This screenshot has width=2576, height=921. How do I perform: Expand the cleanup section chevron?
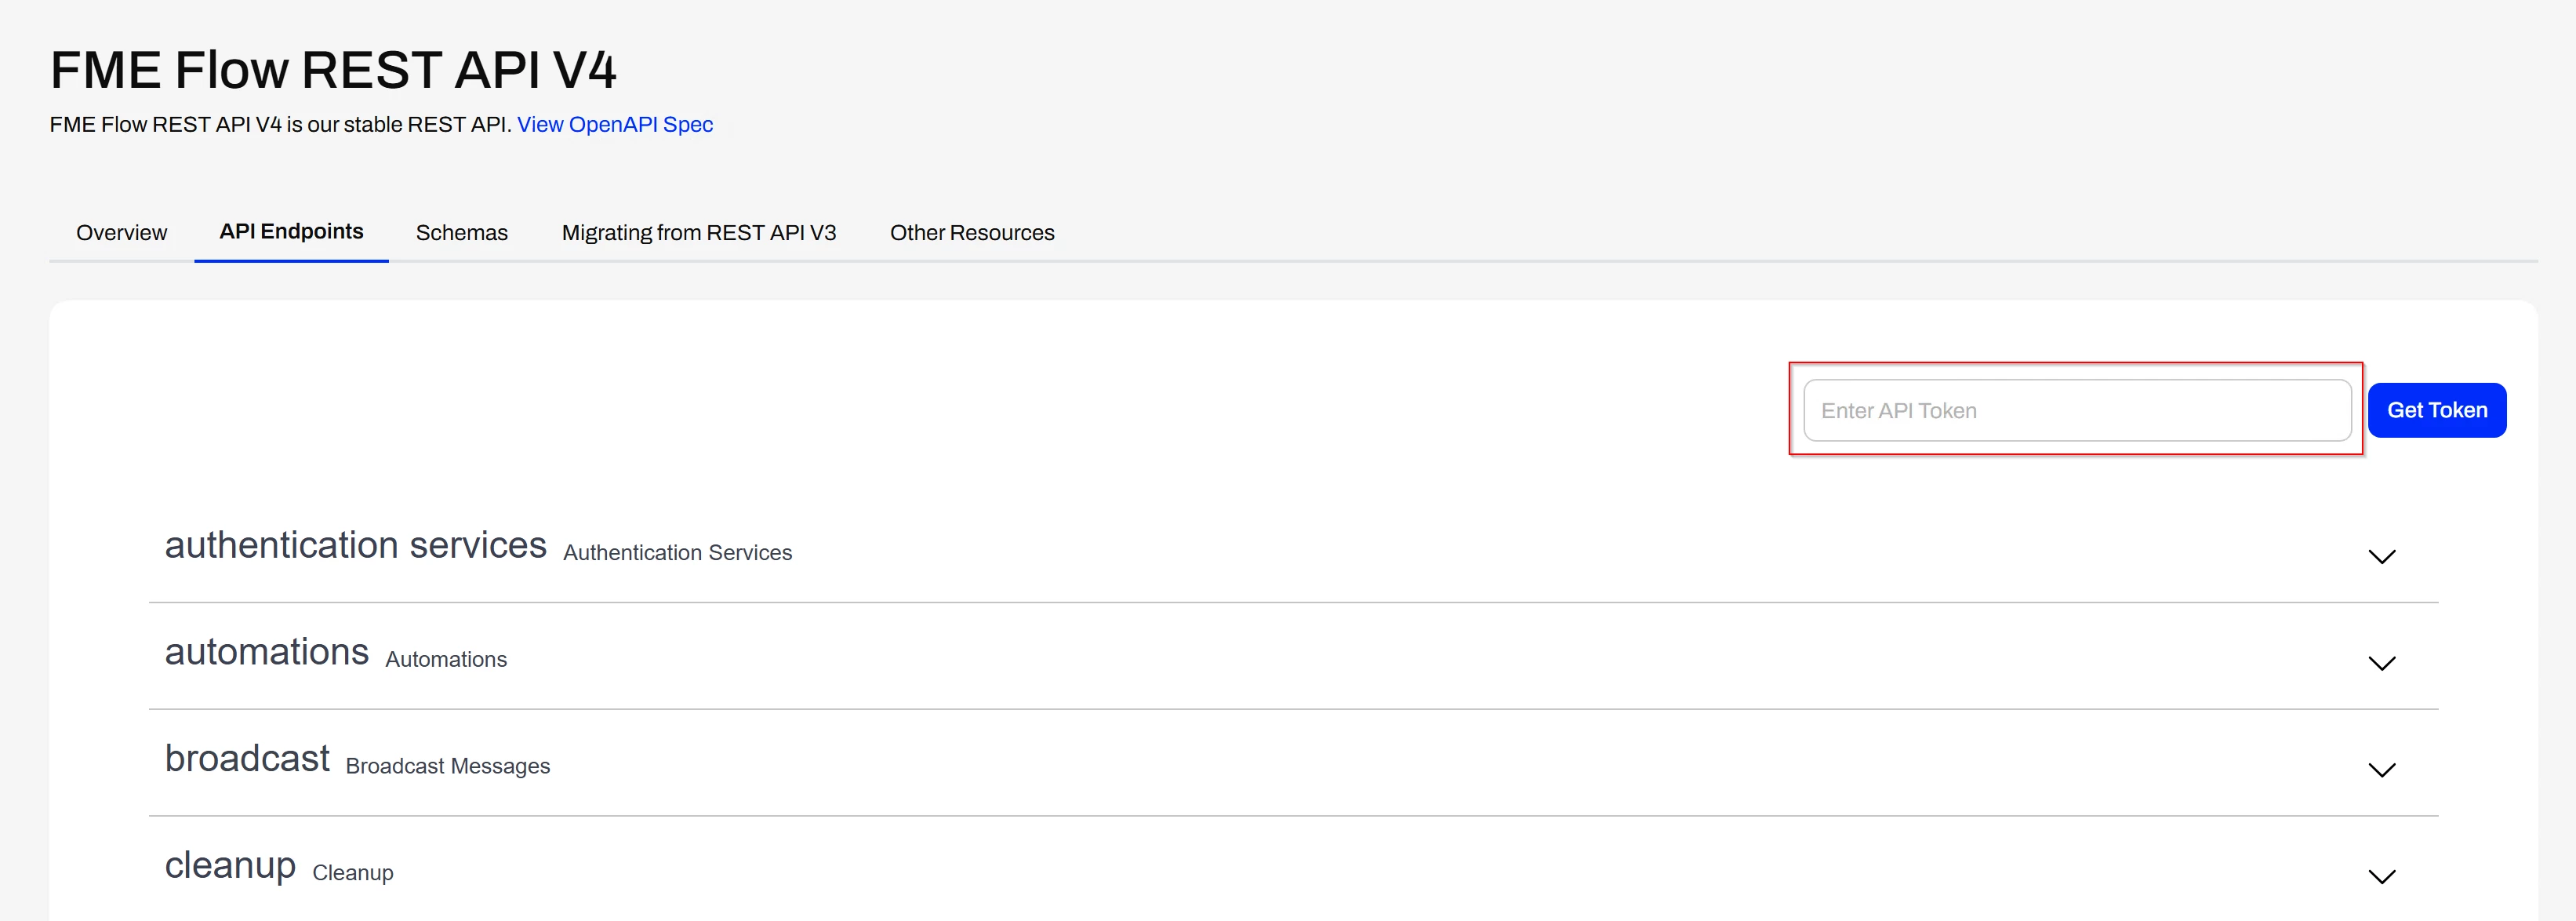pyautogui.click(x=2381, y=877)
